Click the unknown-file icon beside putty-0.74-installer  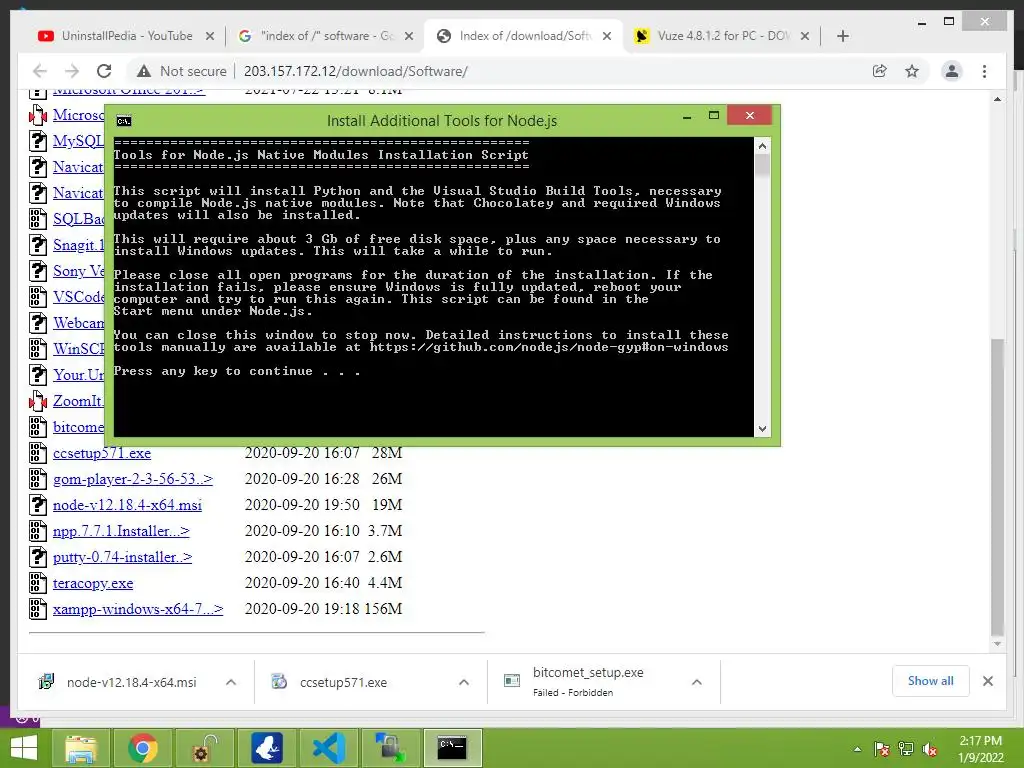click(38, 557)
